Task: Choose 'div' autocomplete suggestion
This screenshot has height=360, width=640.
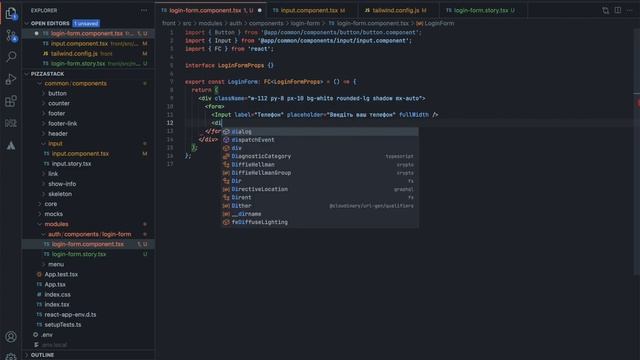Action: (320, 148)
